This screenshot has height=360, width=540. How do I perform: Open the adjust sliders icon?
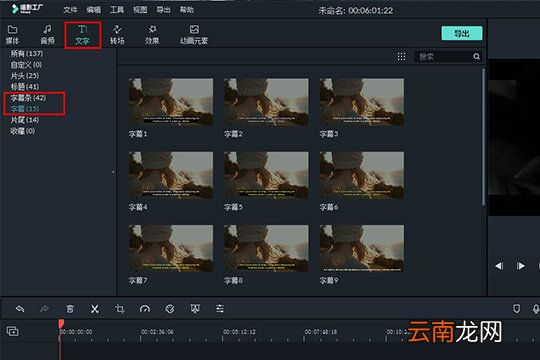[x=220, y=309]
